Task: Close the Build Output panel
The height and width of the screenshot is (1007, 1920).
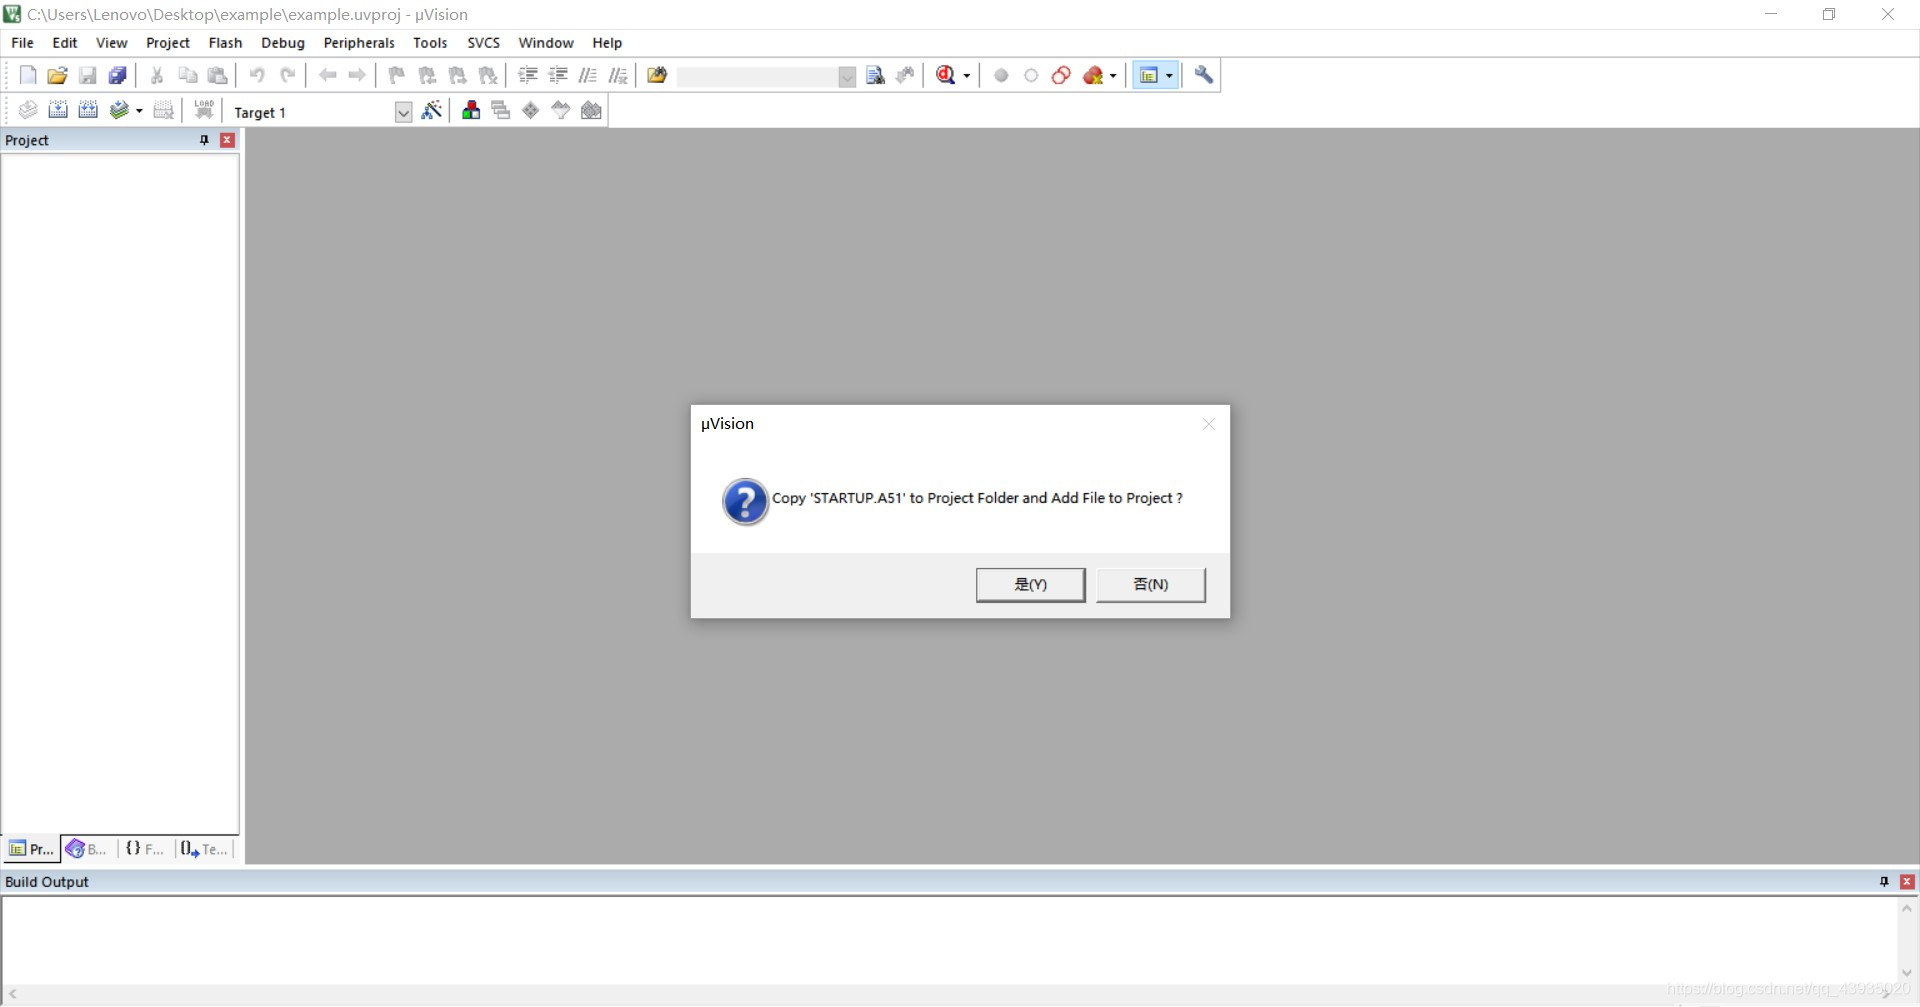Action: click(x=1907, y=882)
